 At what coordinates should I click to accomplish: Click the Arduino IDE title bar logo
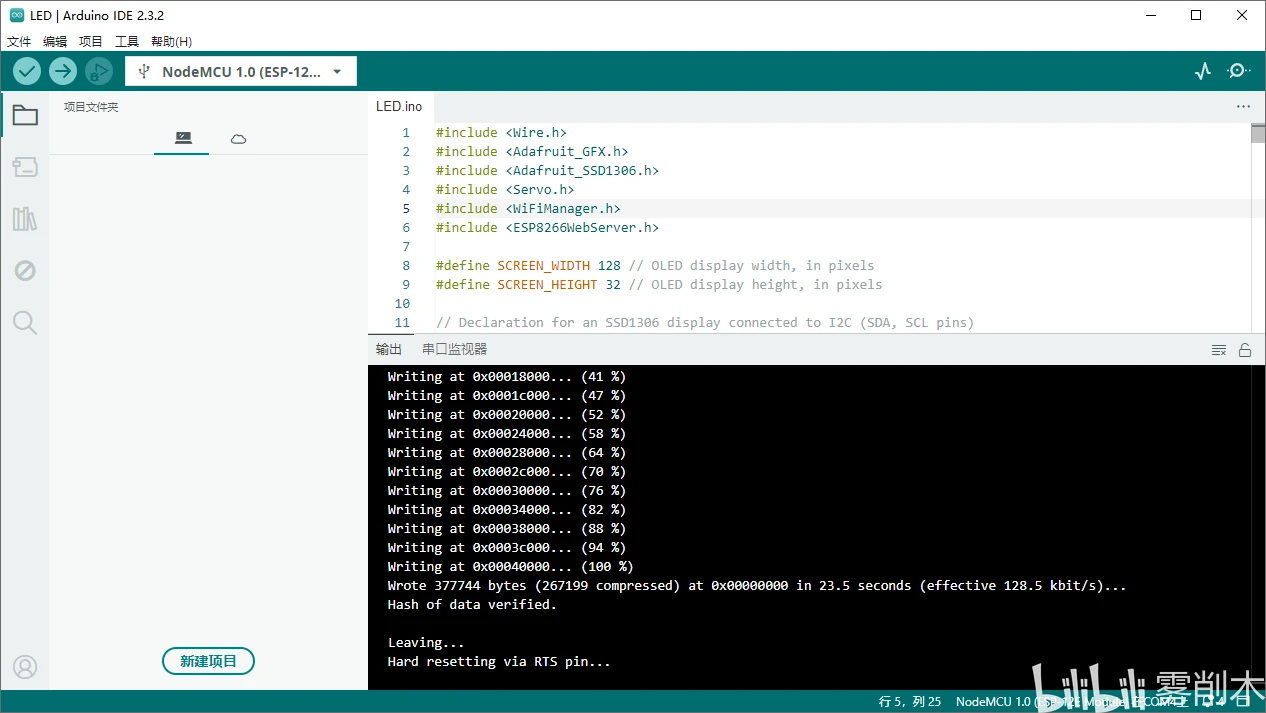click(x=16, y=15)
